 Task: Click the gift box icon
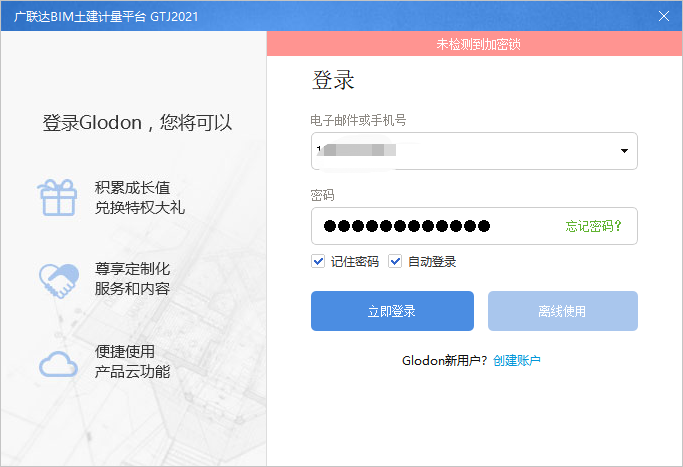pyautogui.click(x=57, y=198)
